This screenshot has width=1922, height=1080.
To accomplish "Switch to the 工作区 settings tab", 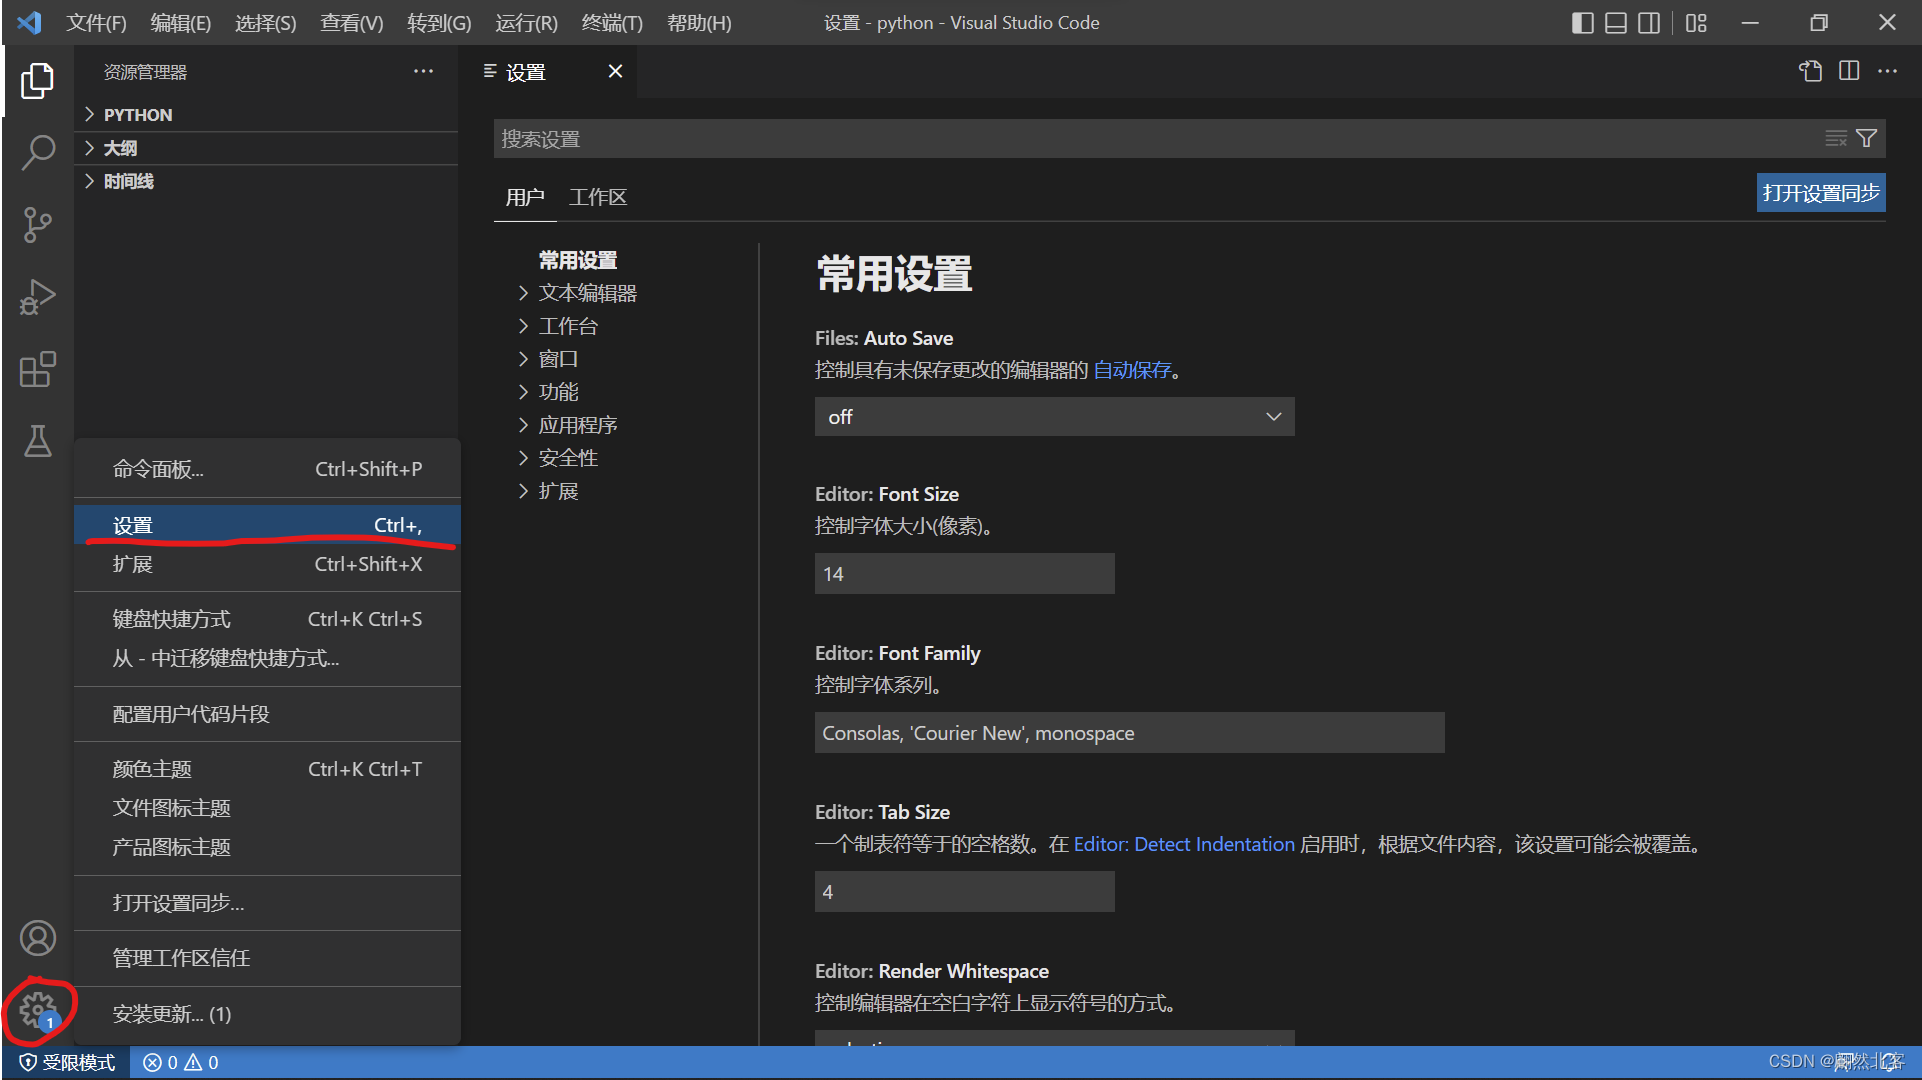I will point(597,197).
